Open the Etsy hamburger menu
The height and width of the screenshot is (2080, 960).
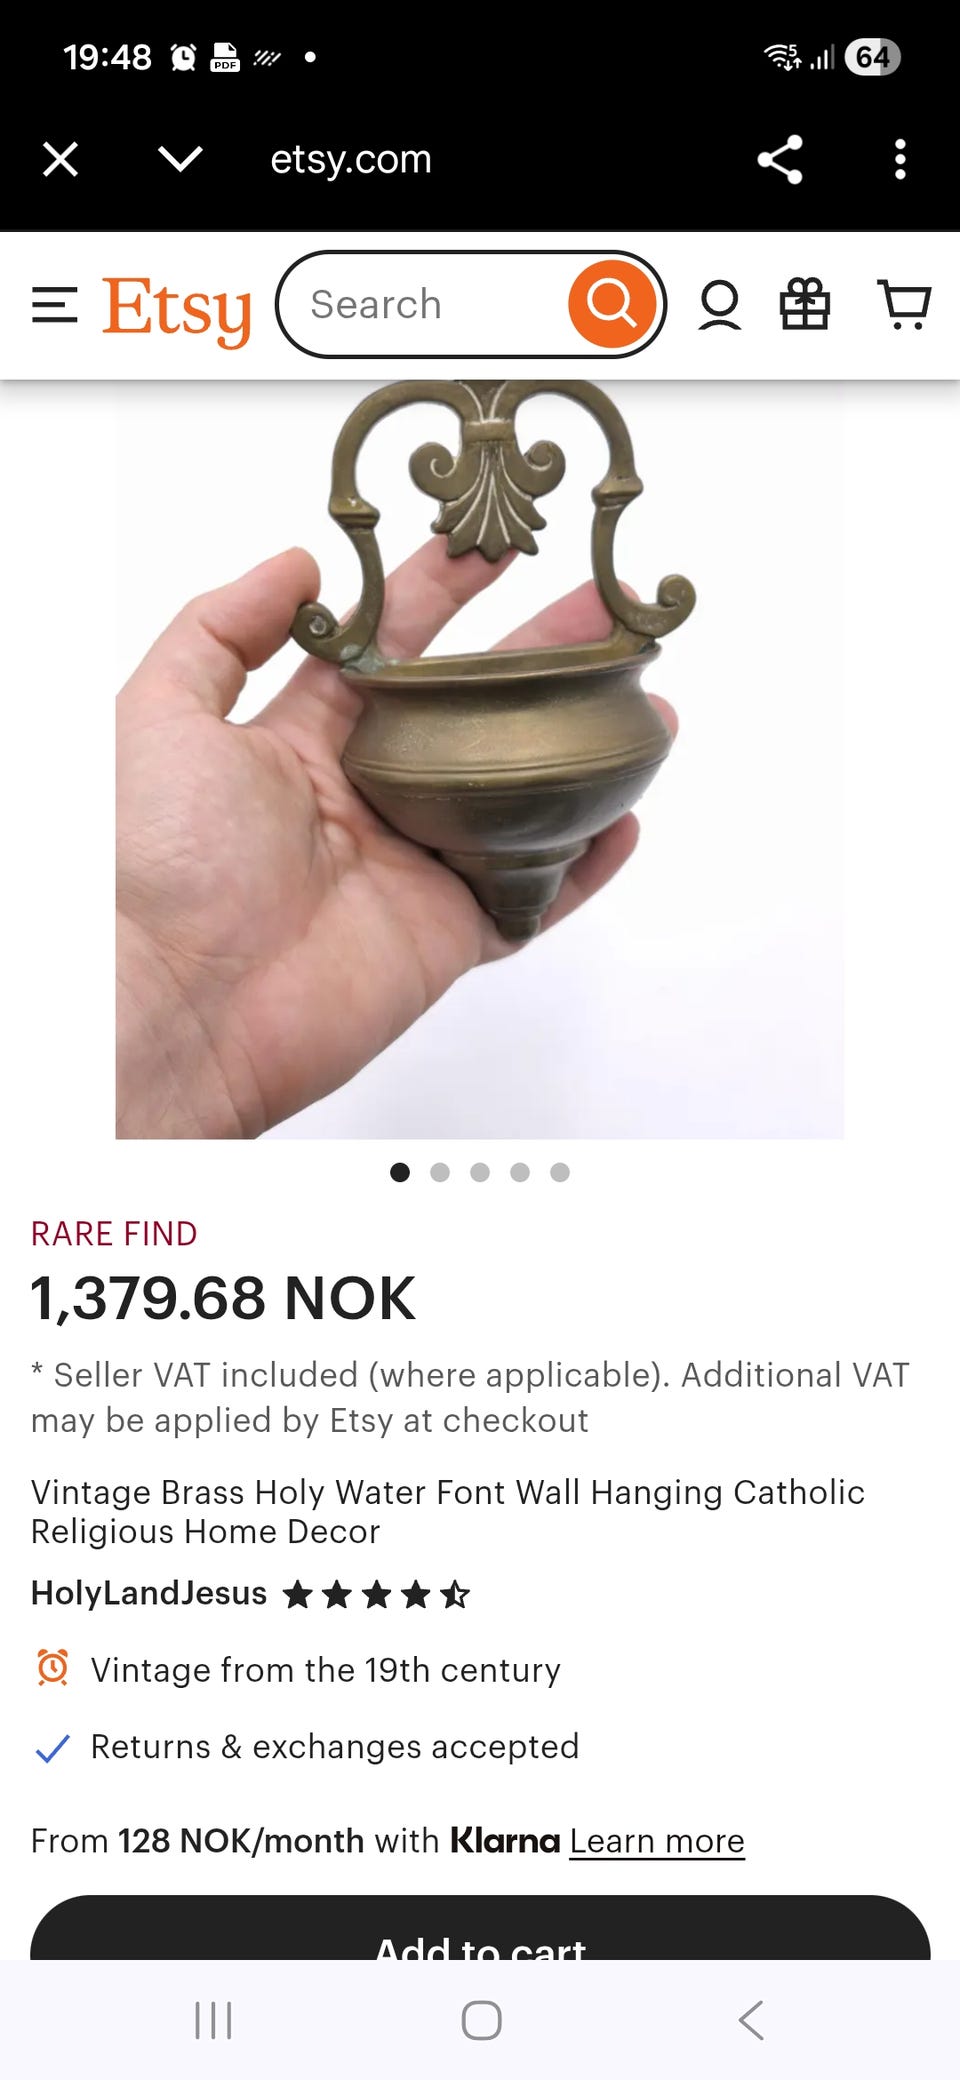54,305
